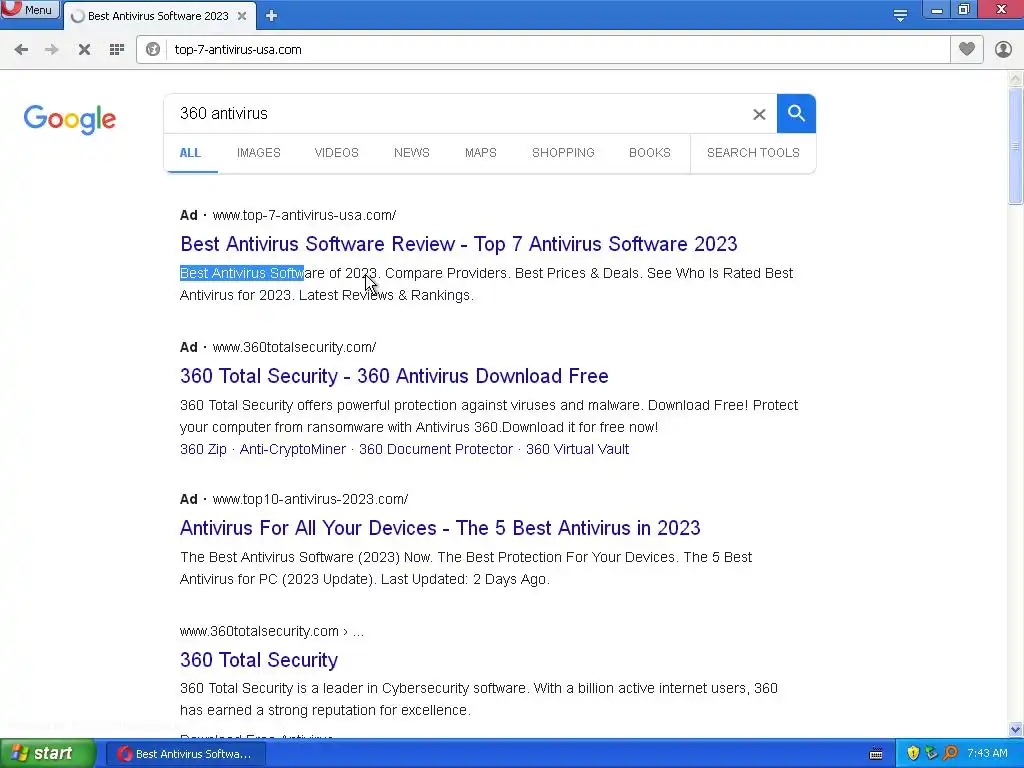Click the vertical scrollbar thumb
This screenshot has width=1024, height=768.
click(x=1016, y=146)
